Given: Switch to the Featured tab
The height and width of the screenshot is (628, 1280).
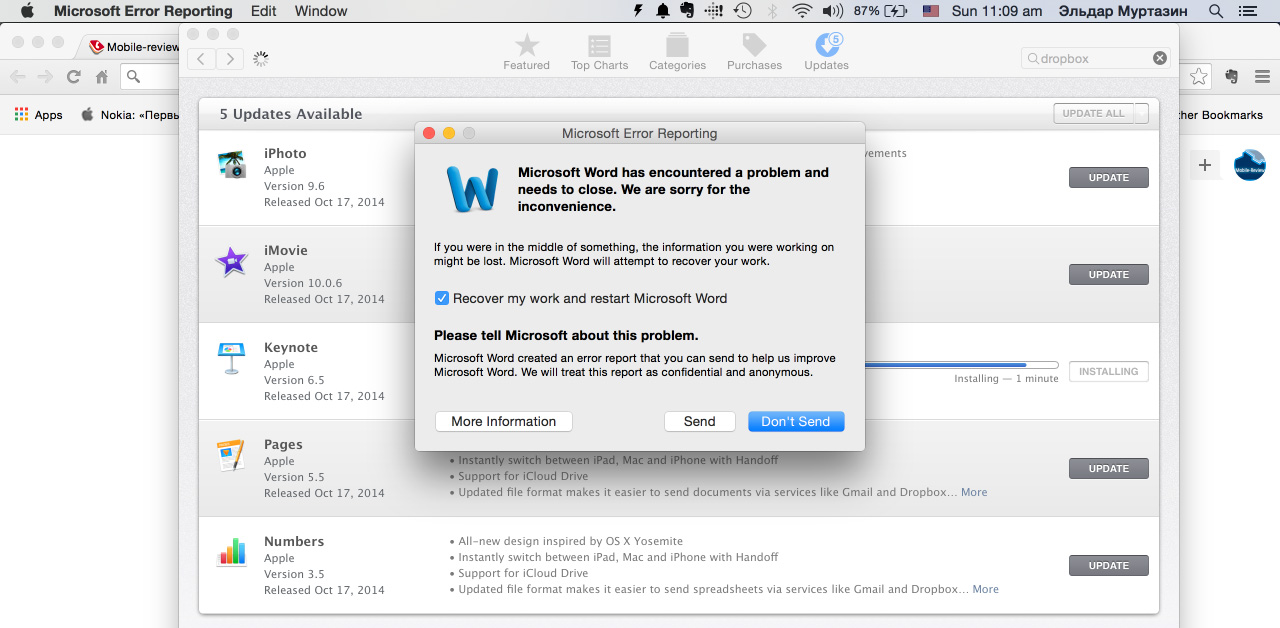Looking at the screenshot, I should pos(527,52).
